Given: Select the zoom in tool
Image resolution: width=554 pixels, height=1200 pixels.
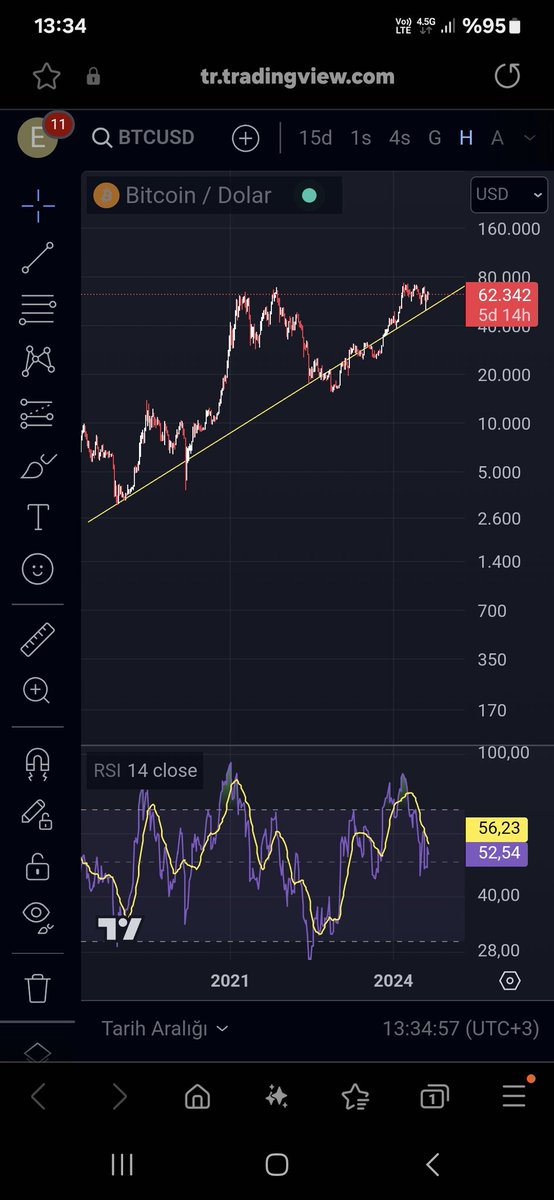Looking at the screenshot, I should [38, 690].
